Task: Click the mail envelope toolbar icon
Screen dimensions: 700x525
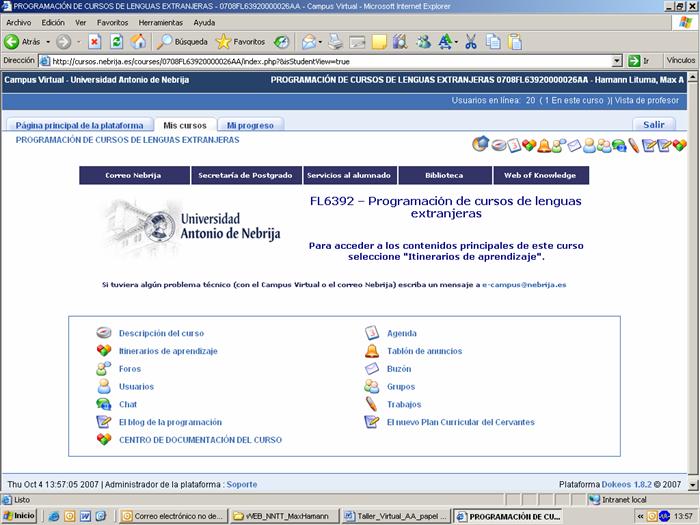Action: [x=308, y=42]
